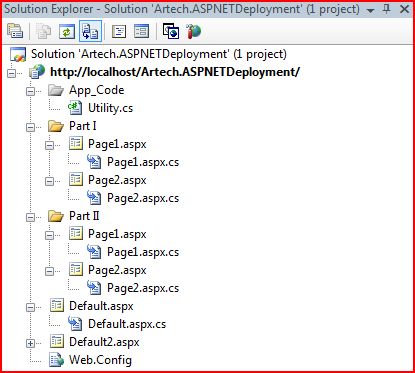This screenshot has width=415, height=373.
Task: Click Page2.aspx.cs icon under Part I
Action: point(94,198)
